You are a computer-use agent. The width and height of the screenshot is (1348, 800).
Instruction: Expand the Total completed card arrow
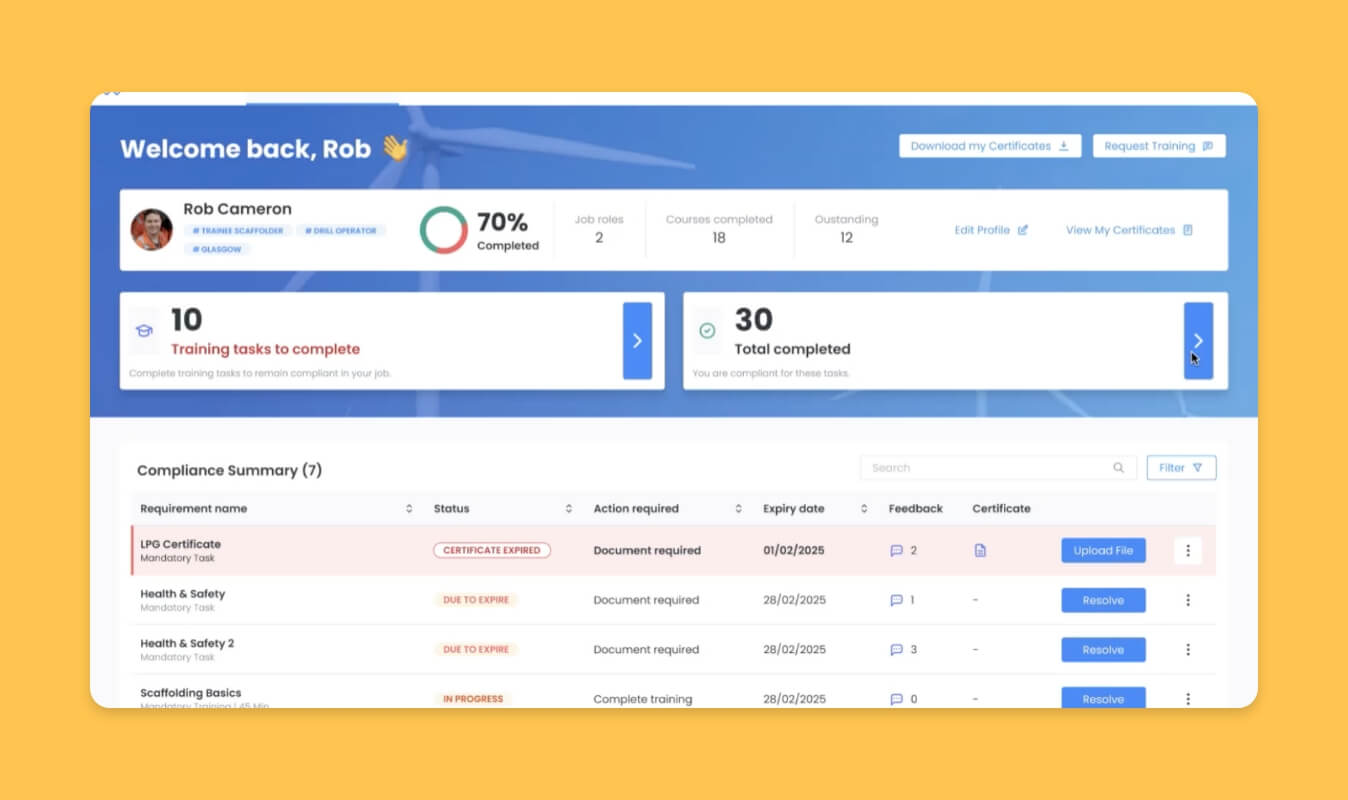click(1198, 341)
